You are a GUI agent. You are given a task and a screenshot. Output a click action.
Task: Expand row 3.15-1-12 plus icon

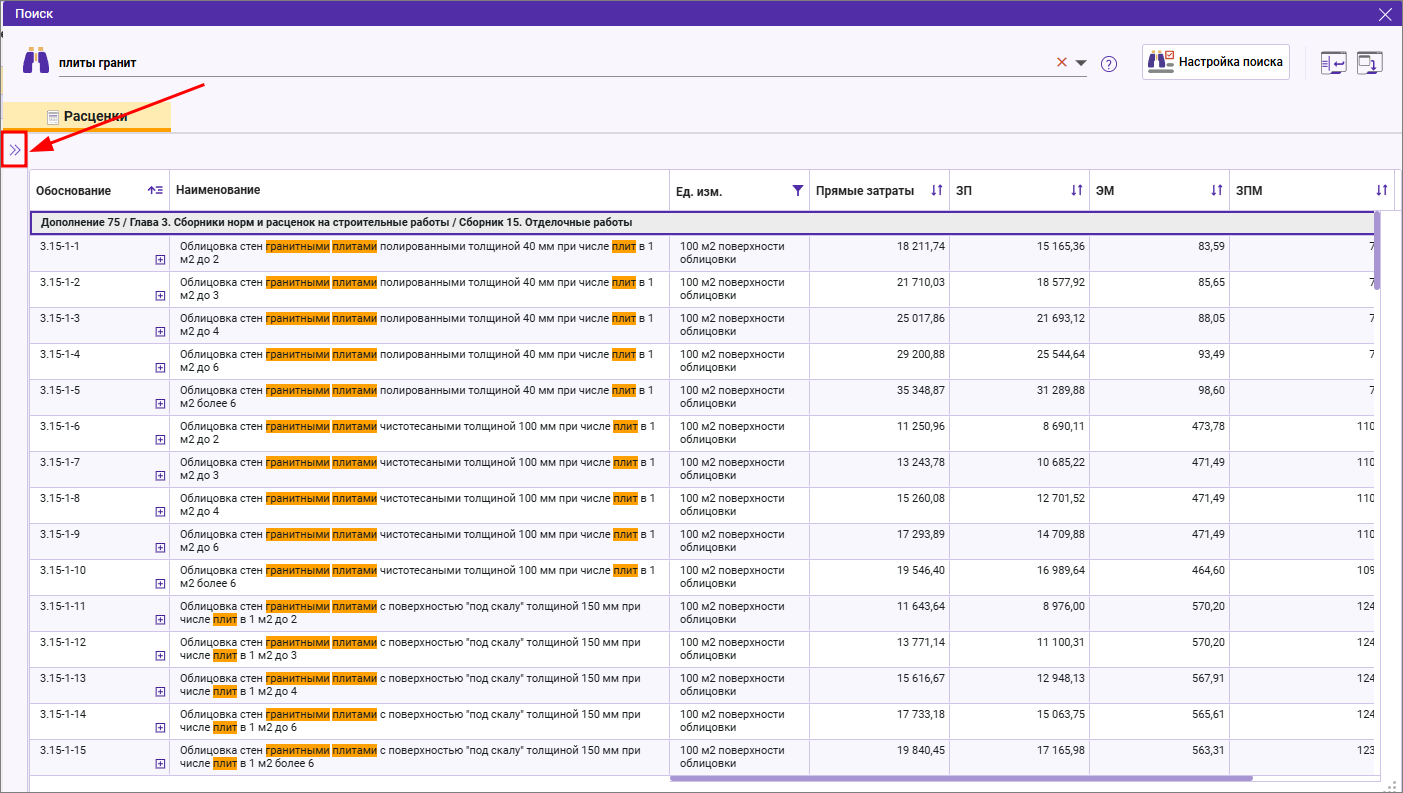(x=159, y=656)
